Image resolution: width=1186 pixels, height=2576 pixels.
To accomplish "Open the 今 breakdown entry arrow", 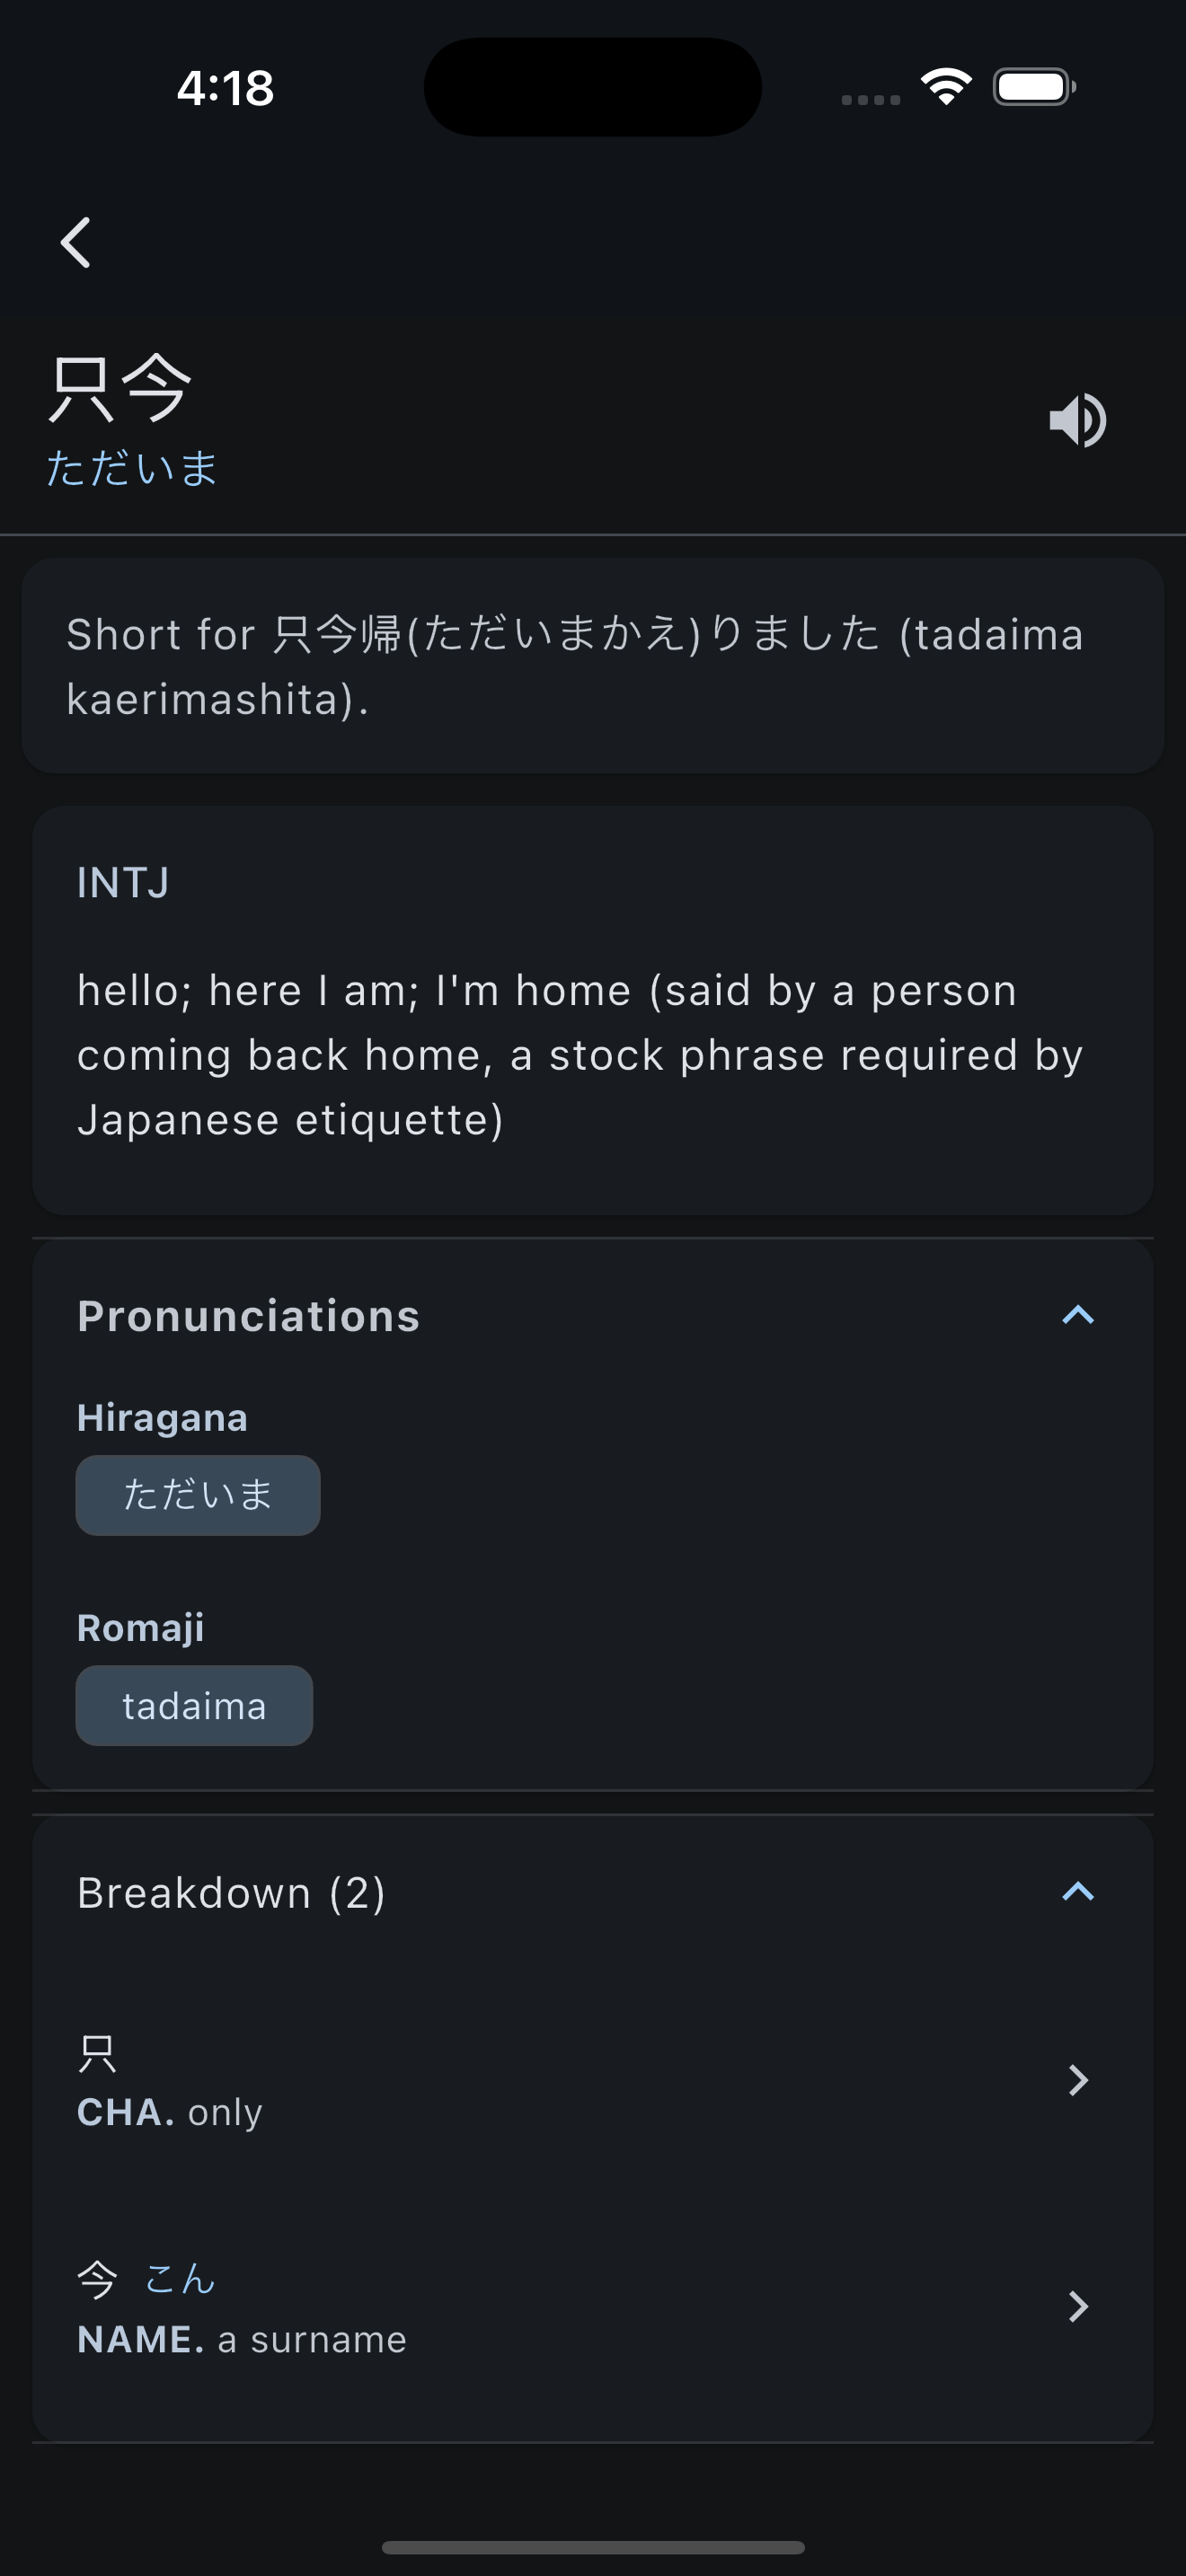I will click(1078, 2306).
